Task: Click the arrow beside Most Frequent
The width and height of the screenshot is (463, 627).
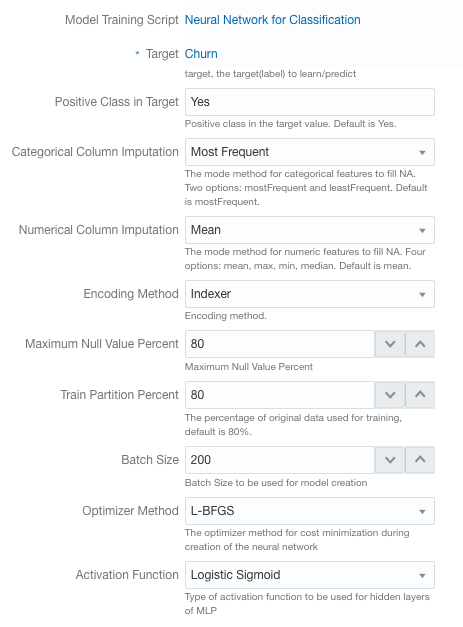Action: [x=422, y=153]
